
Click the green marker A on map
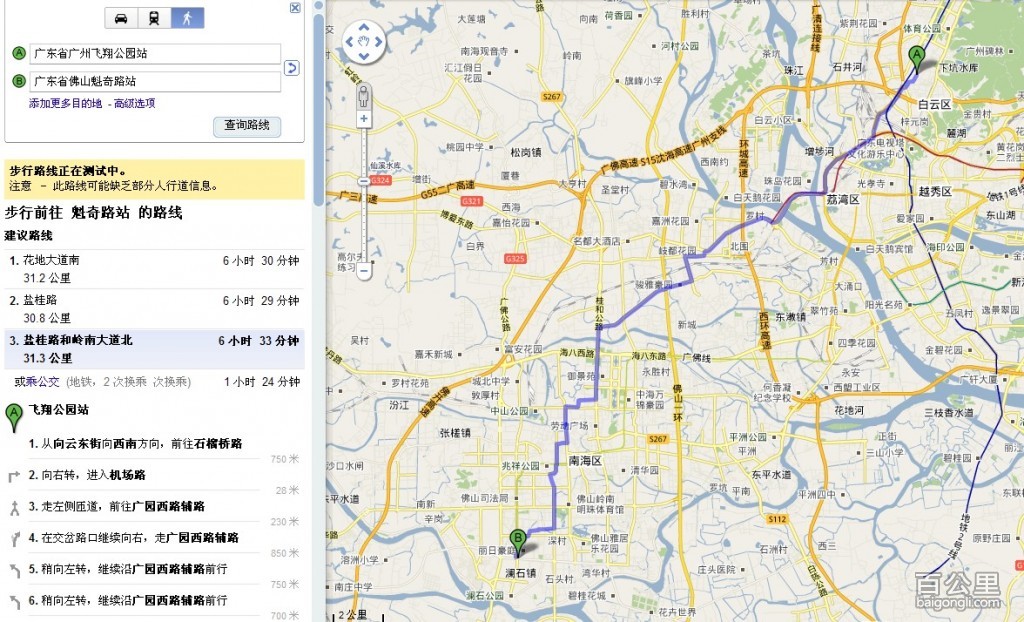coord(917,58)
